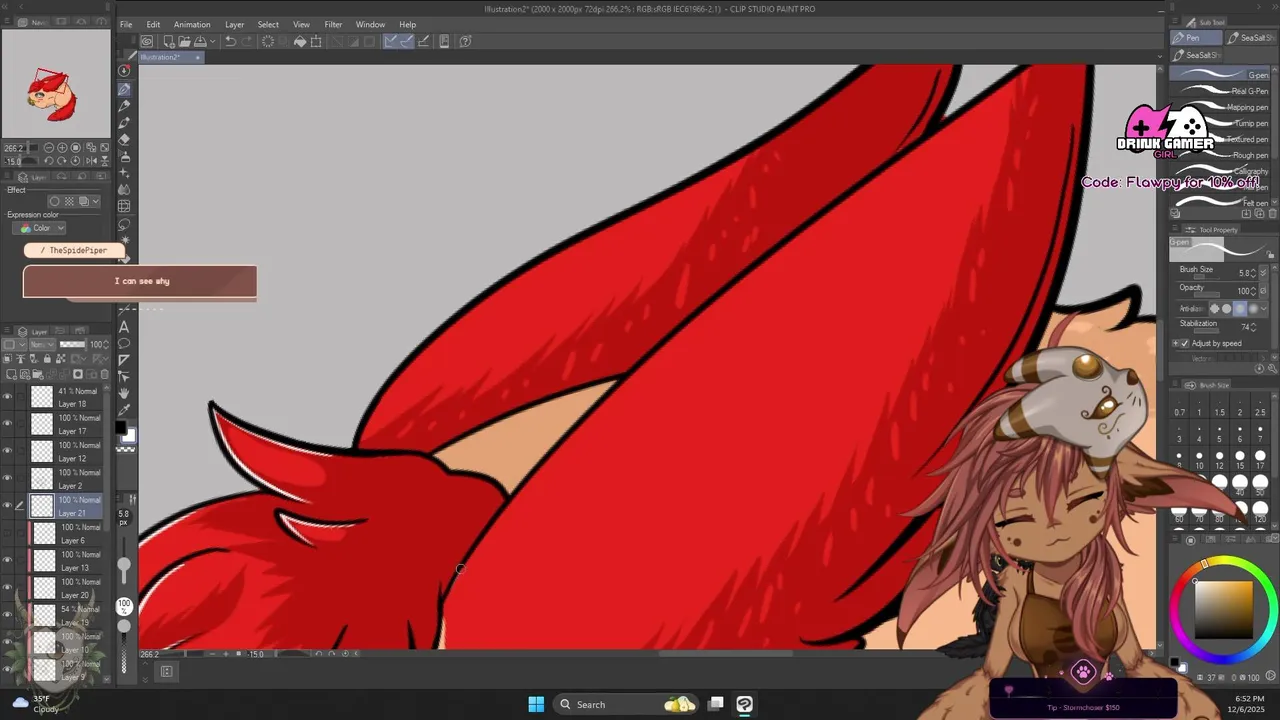
Task: Open the Animation menu
Action: tap(192, 24)
